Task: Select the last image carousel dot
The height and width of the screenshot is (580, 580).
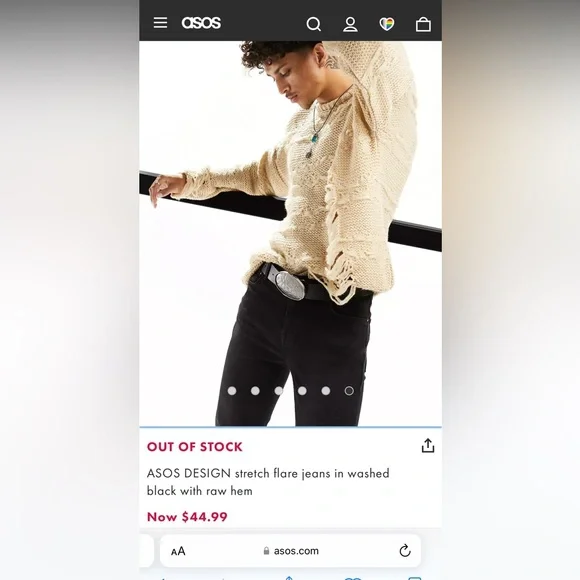Action: [349, 391]
